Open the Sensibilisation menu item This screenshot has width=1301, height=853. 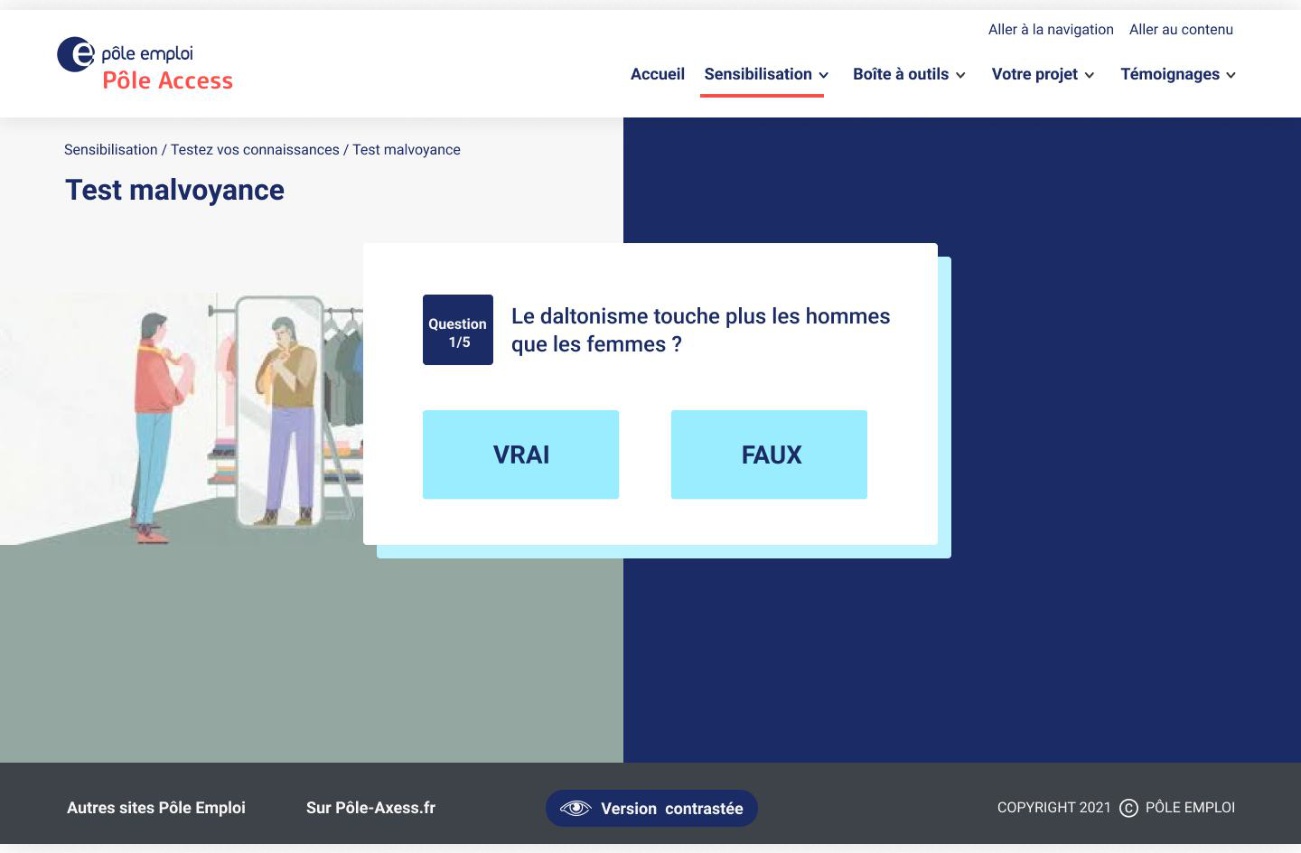(x=758, y=74)
